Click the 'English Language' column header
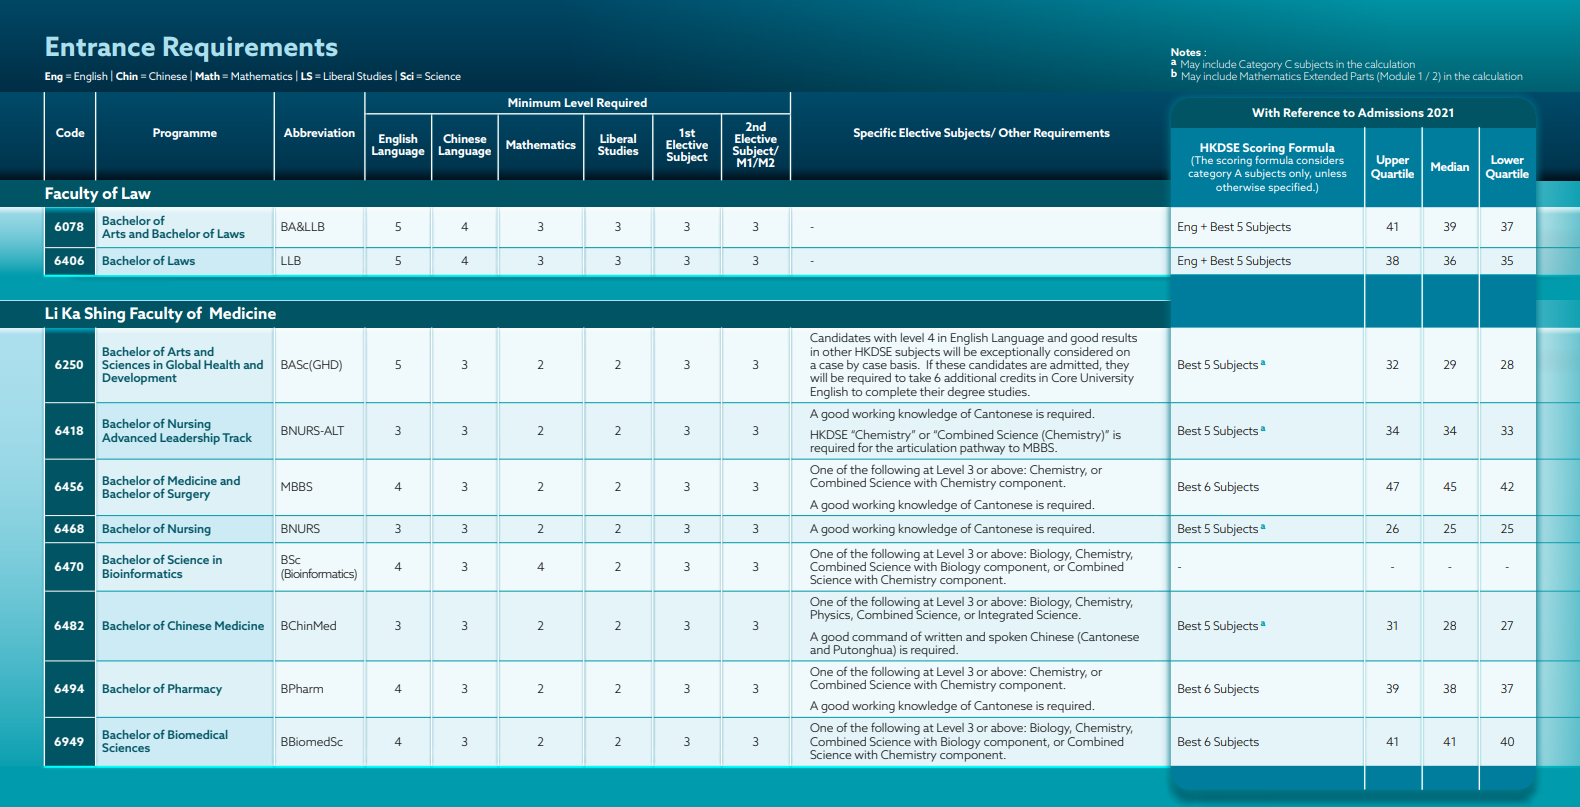Screen dimensions: 1580x807 click(x=398, y=145)
